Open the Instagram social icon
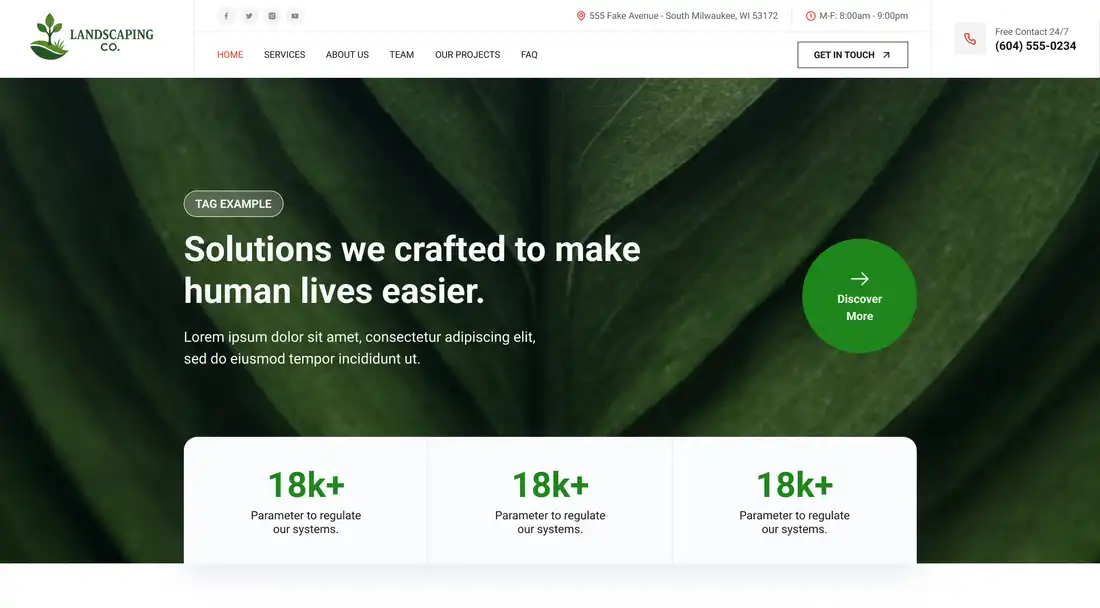Image resolution: width=1100 pixels, height=608 pixels. point(271,15)
